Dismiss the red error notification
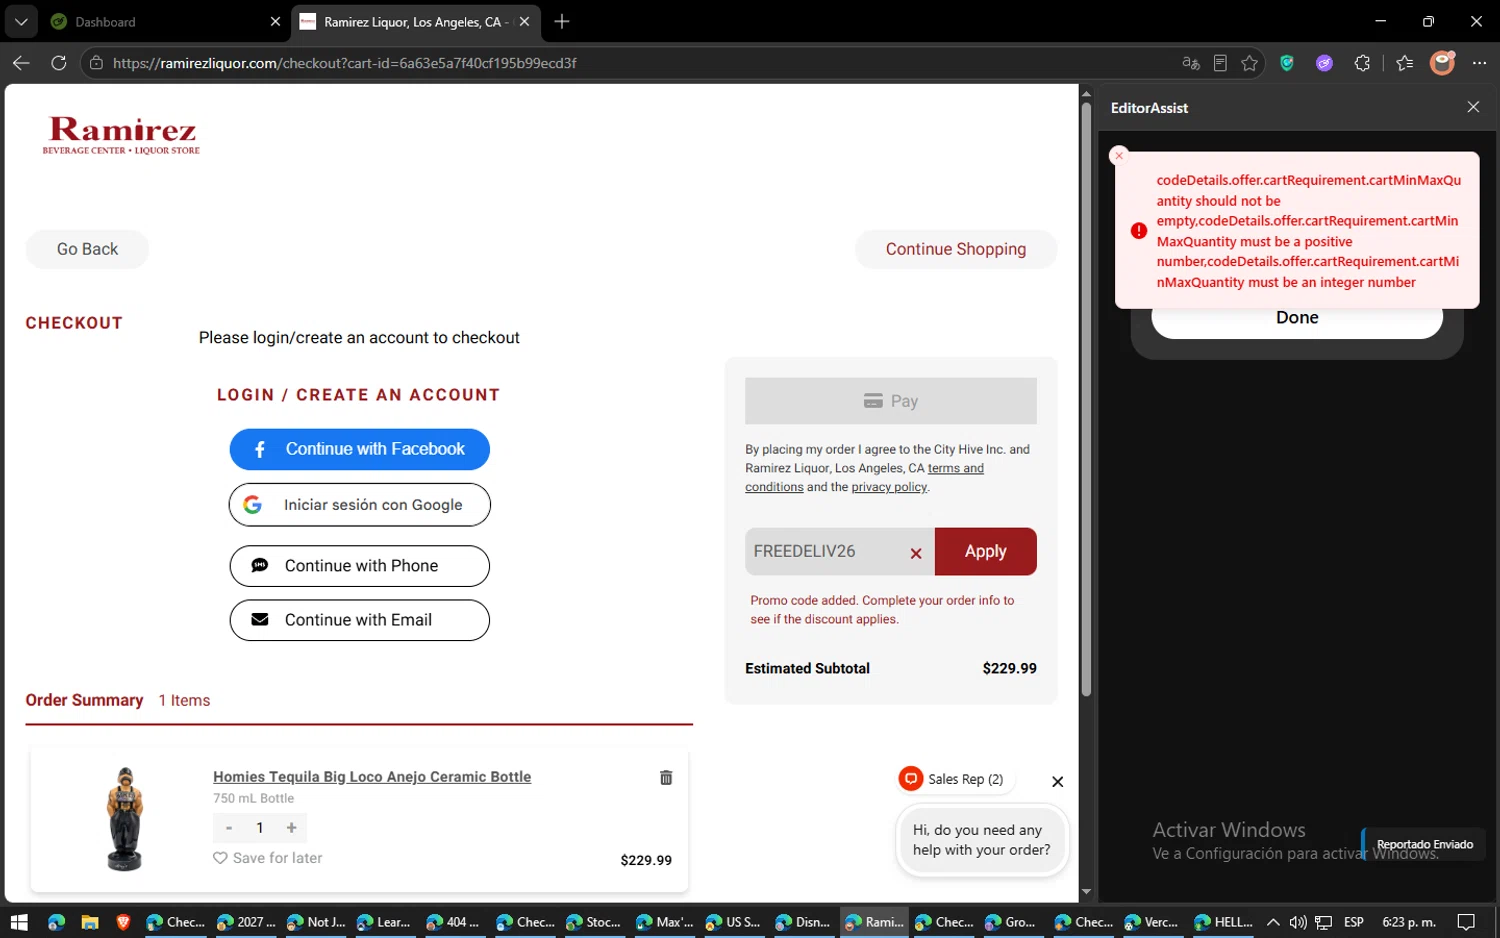This screenshot has height=938, width=1500. [x=1119, y=155]
